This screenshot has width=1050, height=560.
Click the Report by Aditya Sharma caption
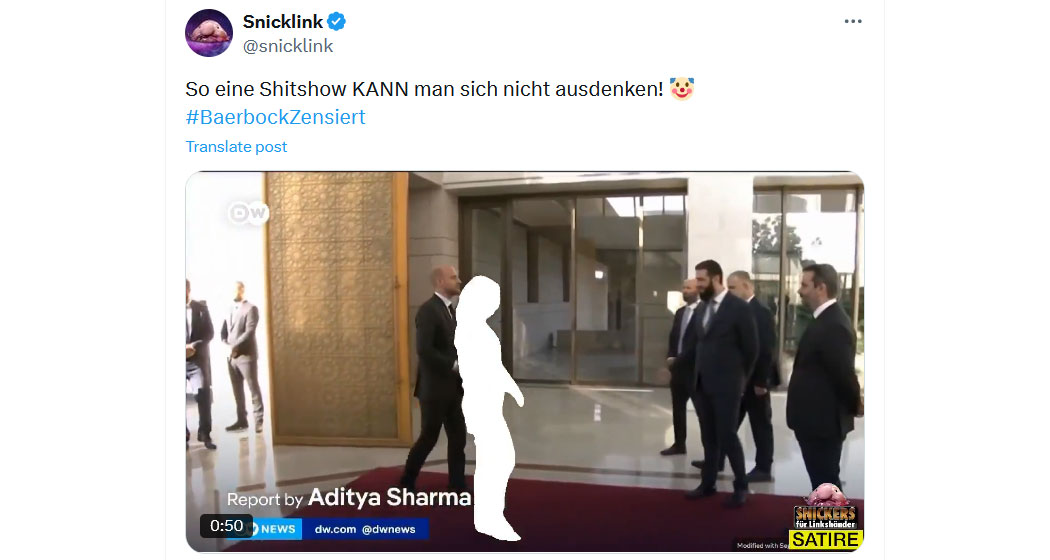click(x=349, y=498)
